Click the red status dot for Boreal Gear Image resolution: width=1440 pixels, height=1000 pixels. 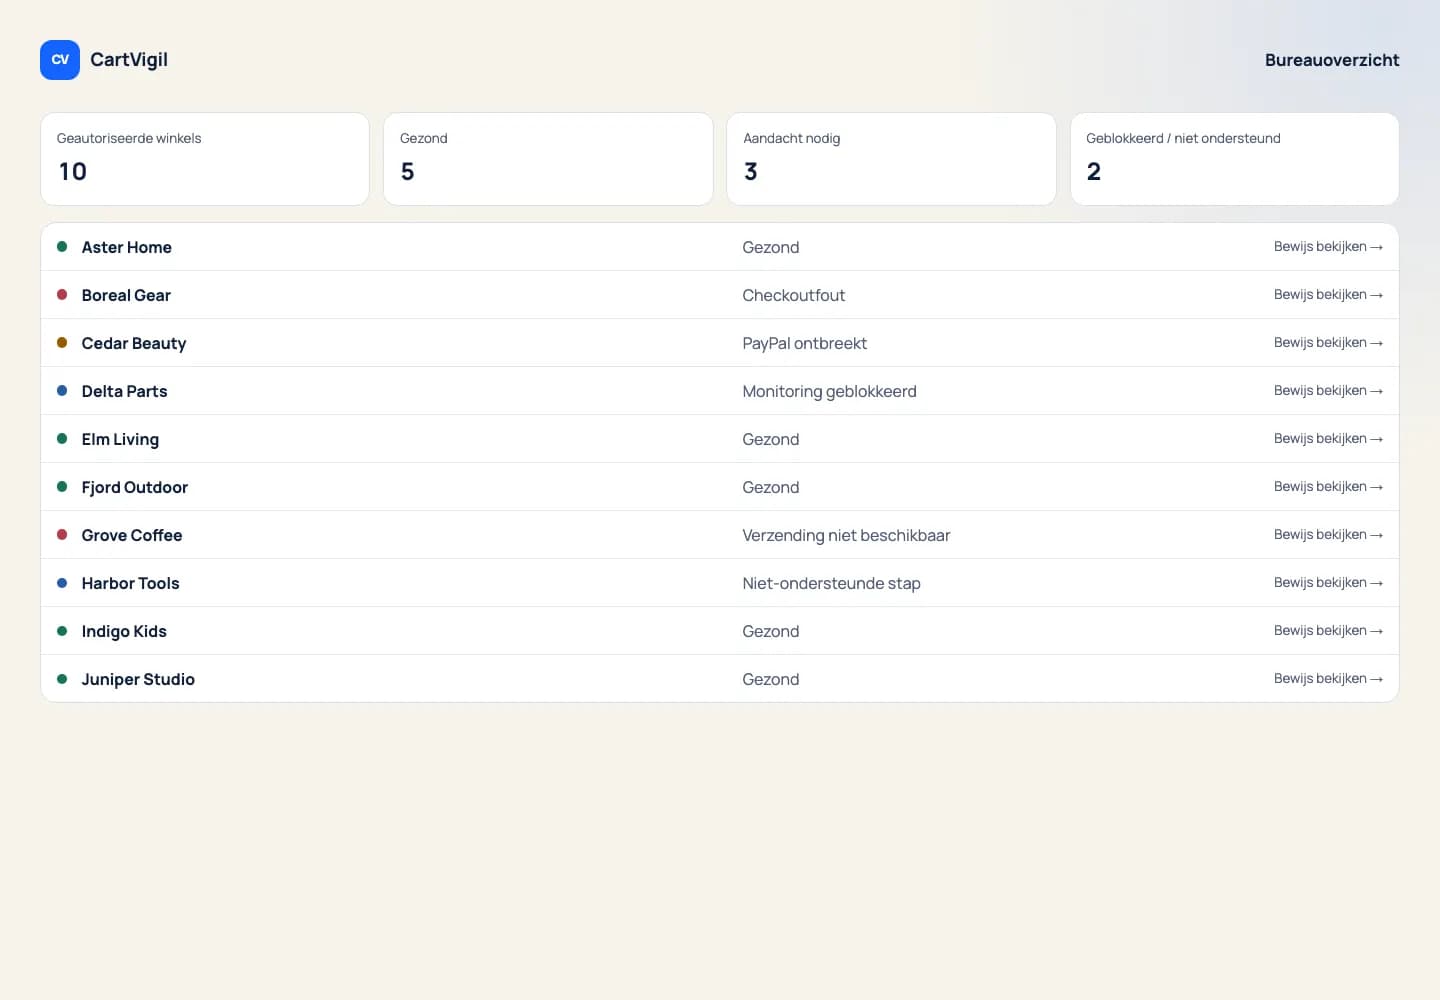[62, 295]
